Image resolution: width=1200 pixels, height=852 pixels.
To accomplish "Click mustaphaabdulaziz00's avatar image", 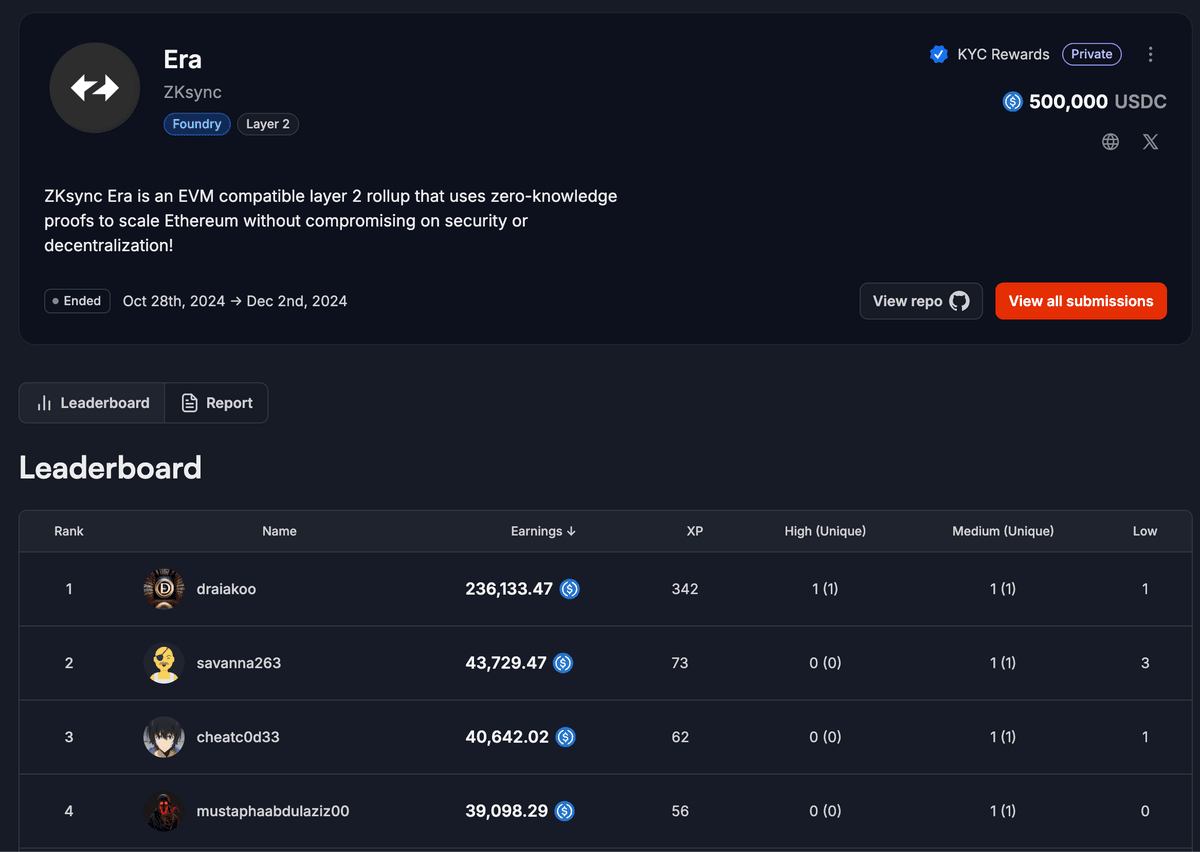I will click(163, 811).
